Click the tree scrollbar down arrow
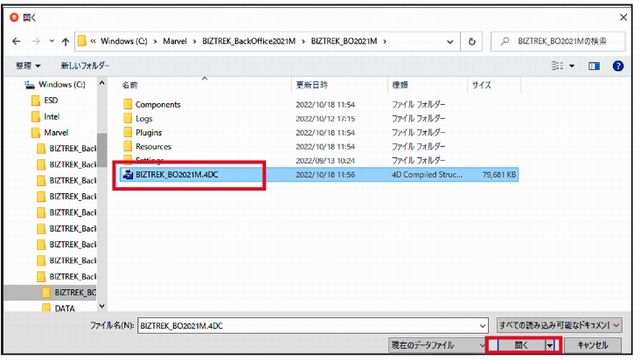 tap(102, 306)
